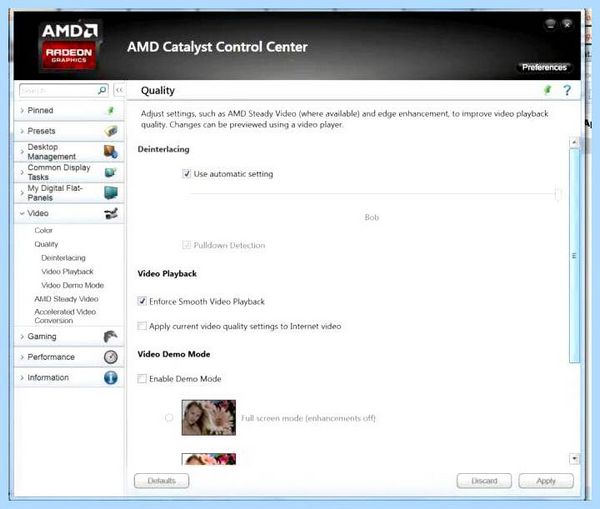
Task: Click the green pin icon beside Pinned
Action: 110,111
